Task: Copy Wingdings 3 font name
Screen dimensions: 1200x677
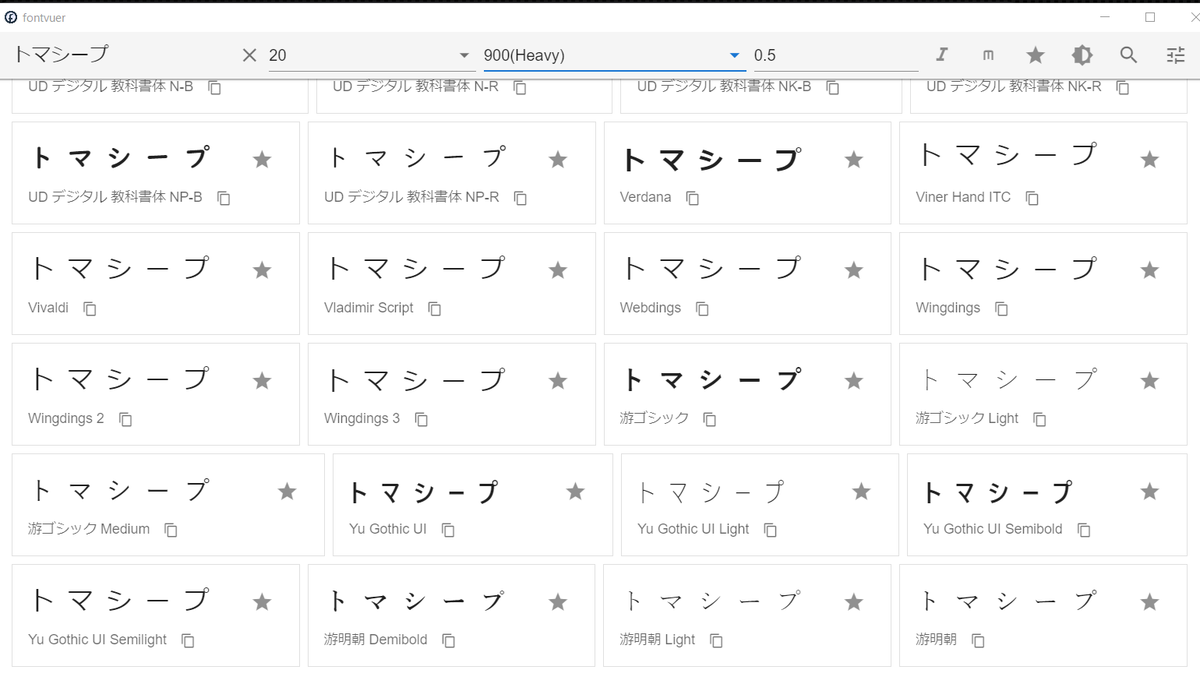Action: 421,419
